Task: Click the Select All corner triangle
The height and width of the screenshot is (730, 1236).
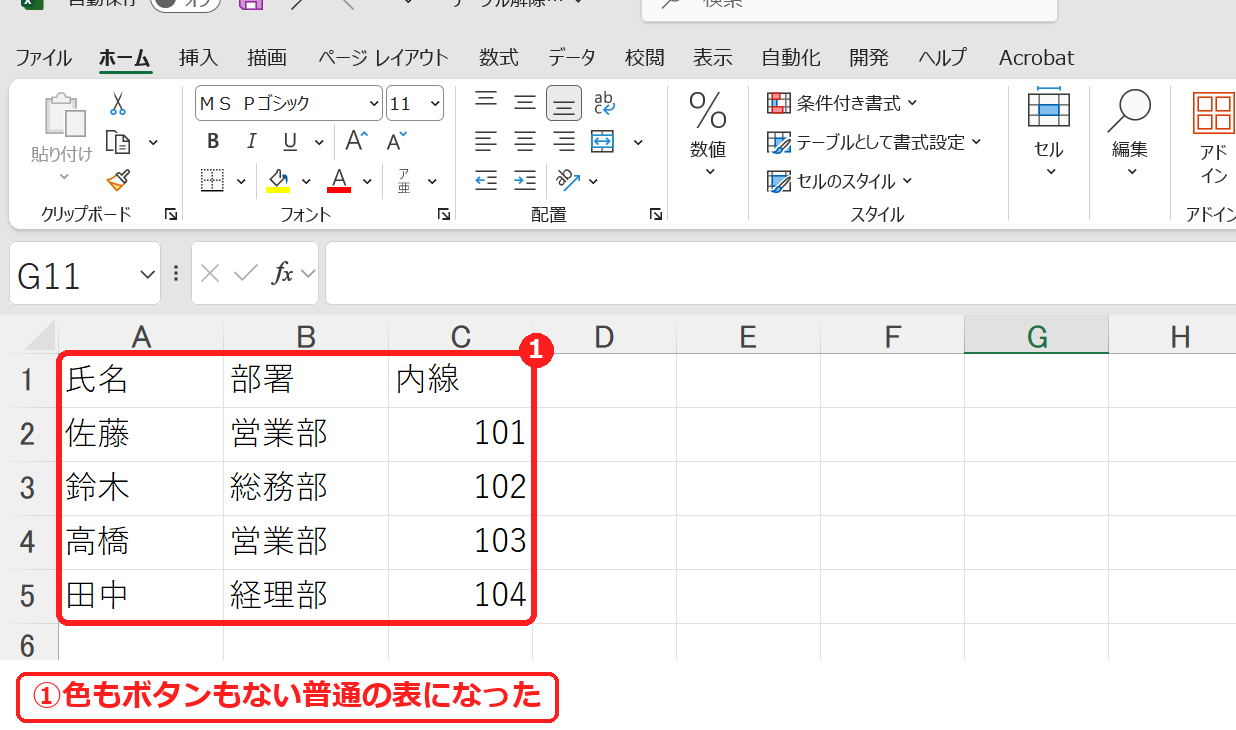Action: pos(38,337)
